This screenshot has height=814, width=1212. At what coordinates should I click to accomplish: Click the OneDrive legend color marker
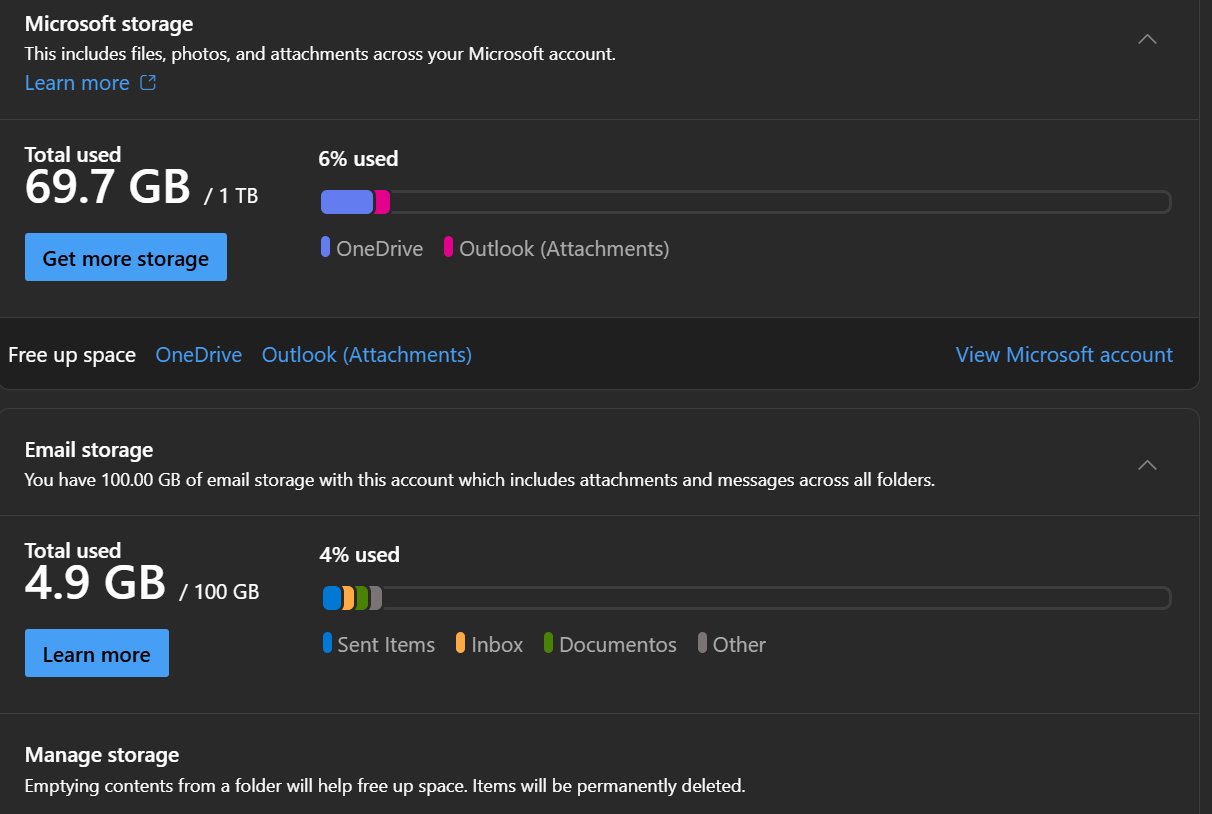coord(326,247)
